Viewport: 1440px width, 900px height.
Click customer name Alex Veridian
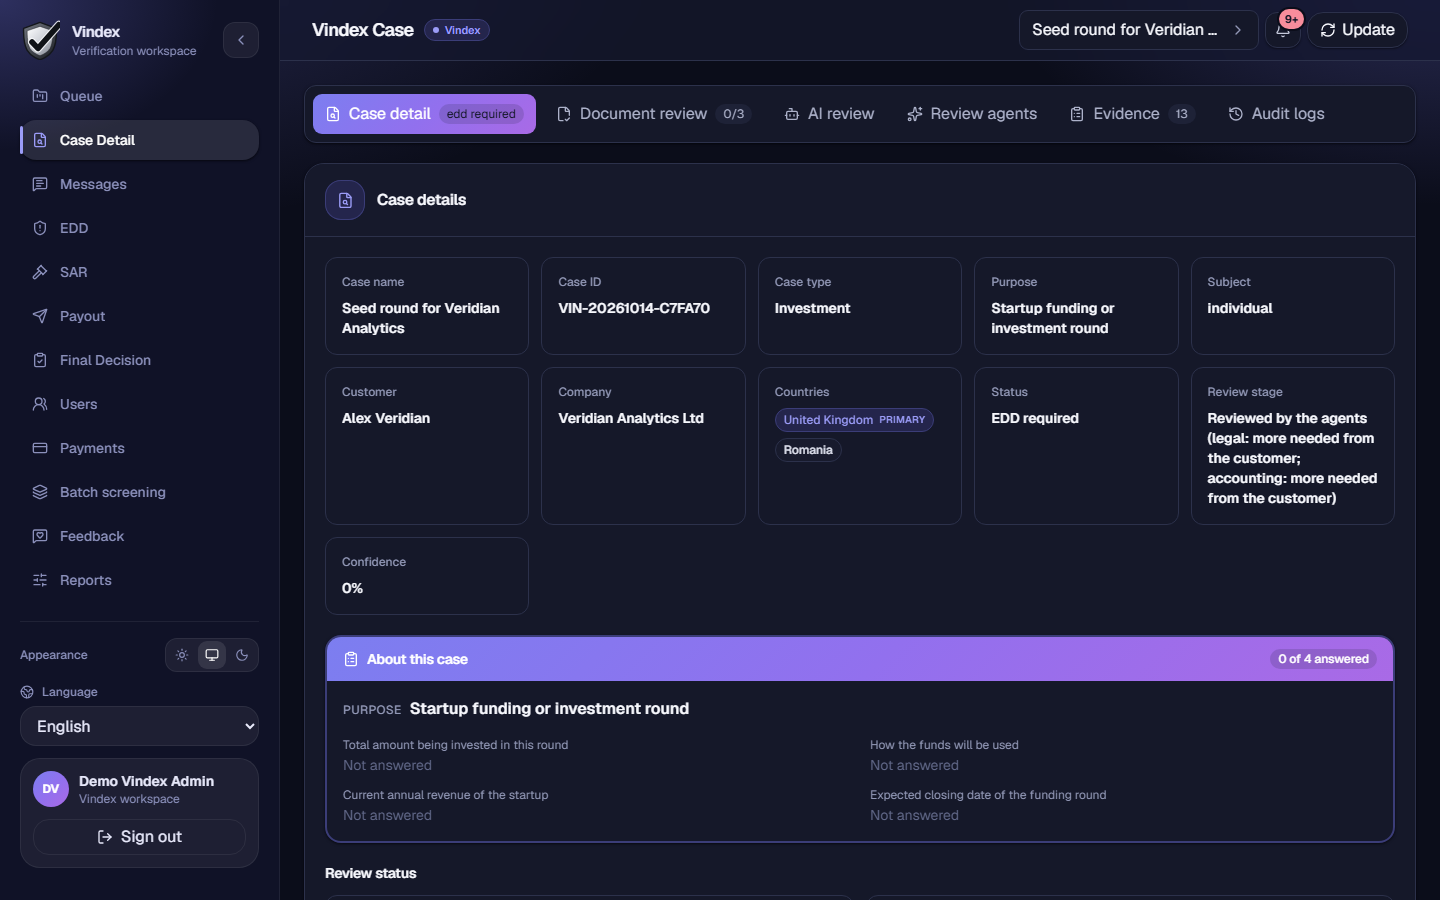(x=386, y=418)
